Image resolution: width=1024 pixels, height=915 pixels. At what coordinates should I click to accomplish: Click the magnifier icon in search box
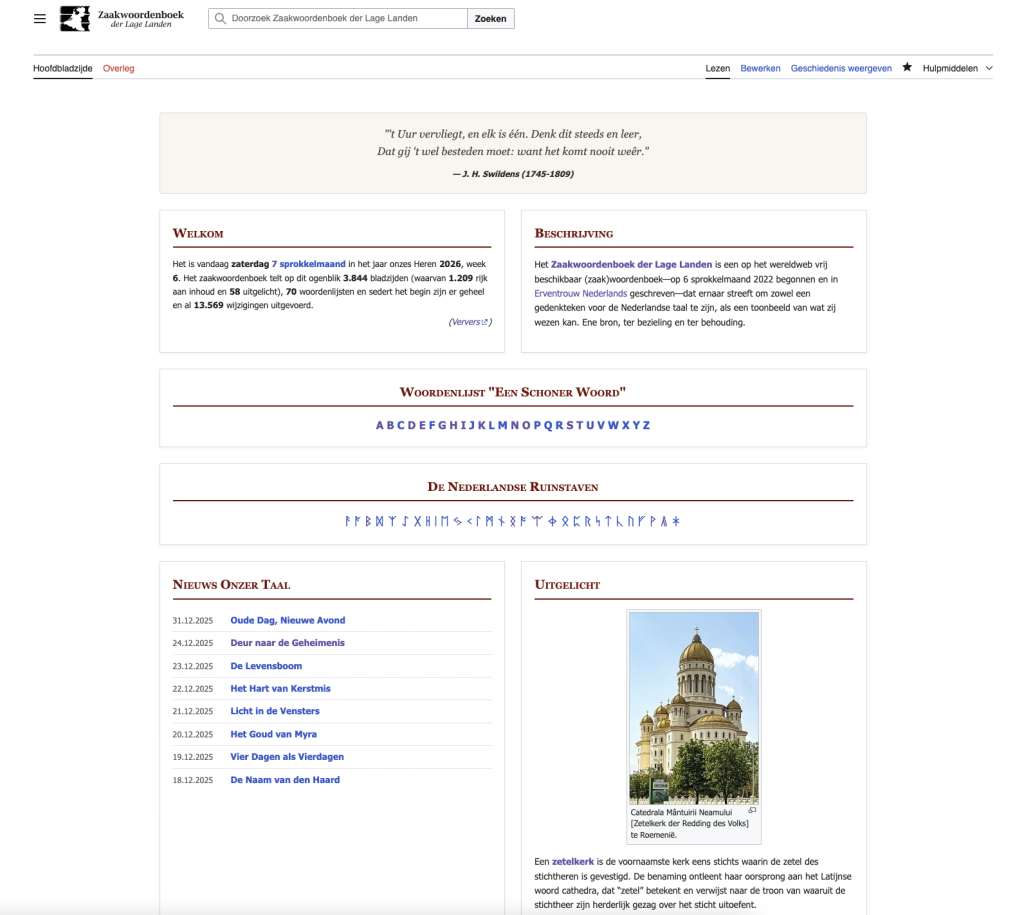(219, 19)
